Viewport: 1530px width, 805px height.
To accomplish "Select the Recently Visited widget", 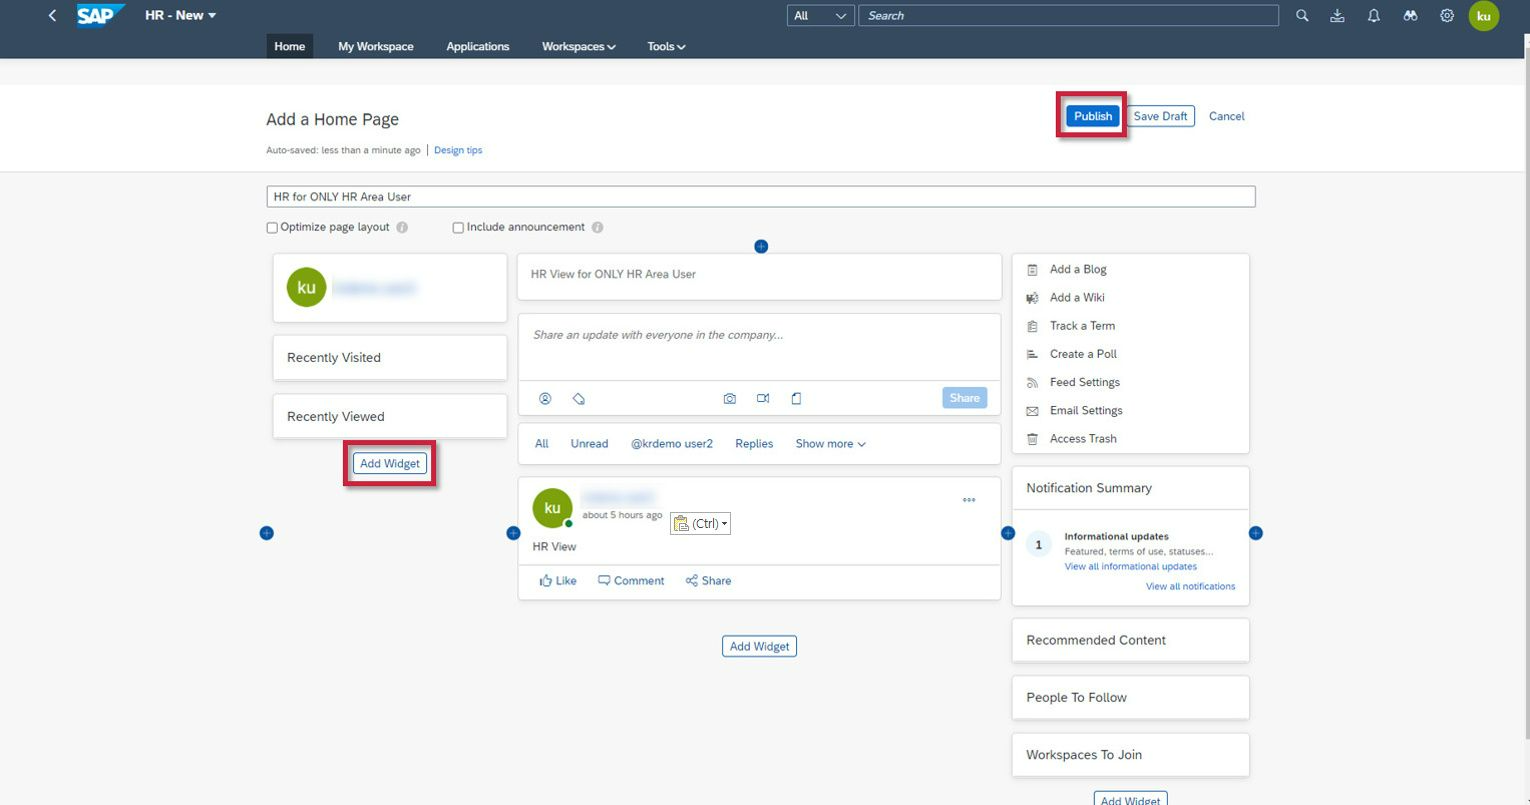I will 390,357.
